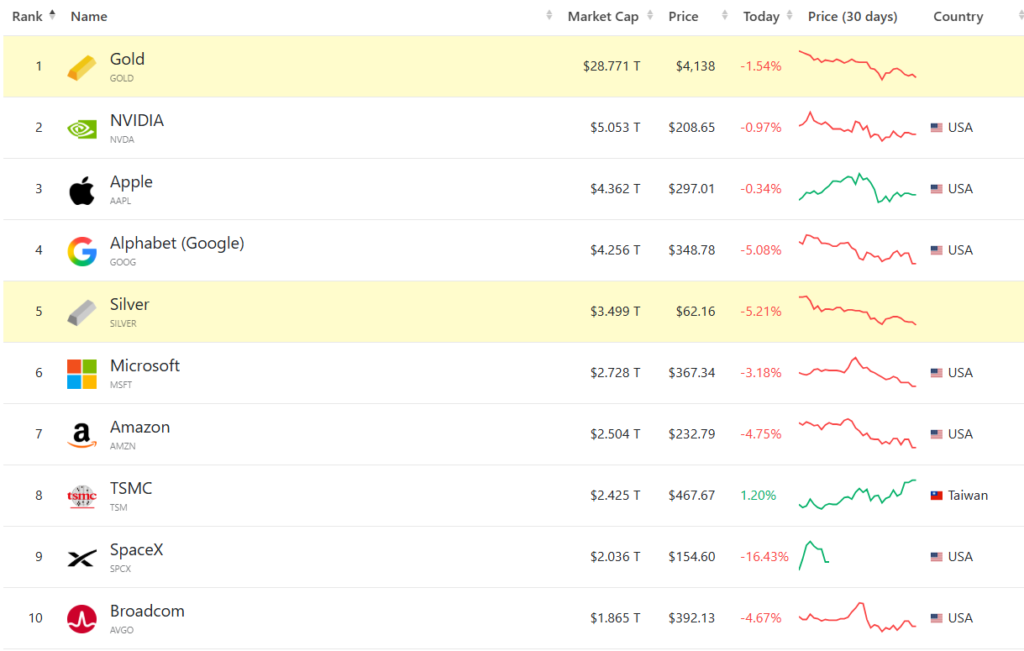
Task: Click the USA flag in Alphabet row
Action: coord(936,250)
